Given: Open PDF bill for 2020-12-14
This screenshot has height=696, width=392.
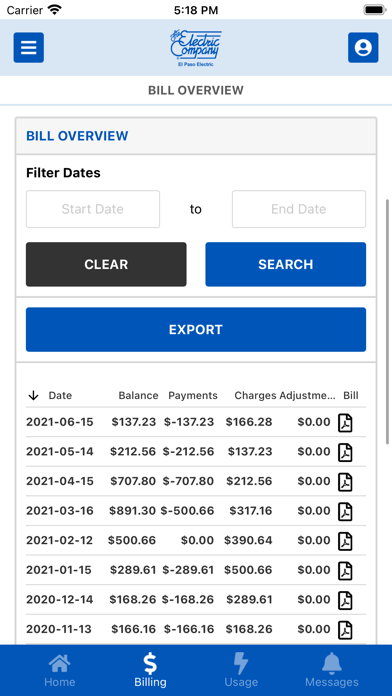Looking at the screenshot, I should [x=345, y=600].
